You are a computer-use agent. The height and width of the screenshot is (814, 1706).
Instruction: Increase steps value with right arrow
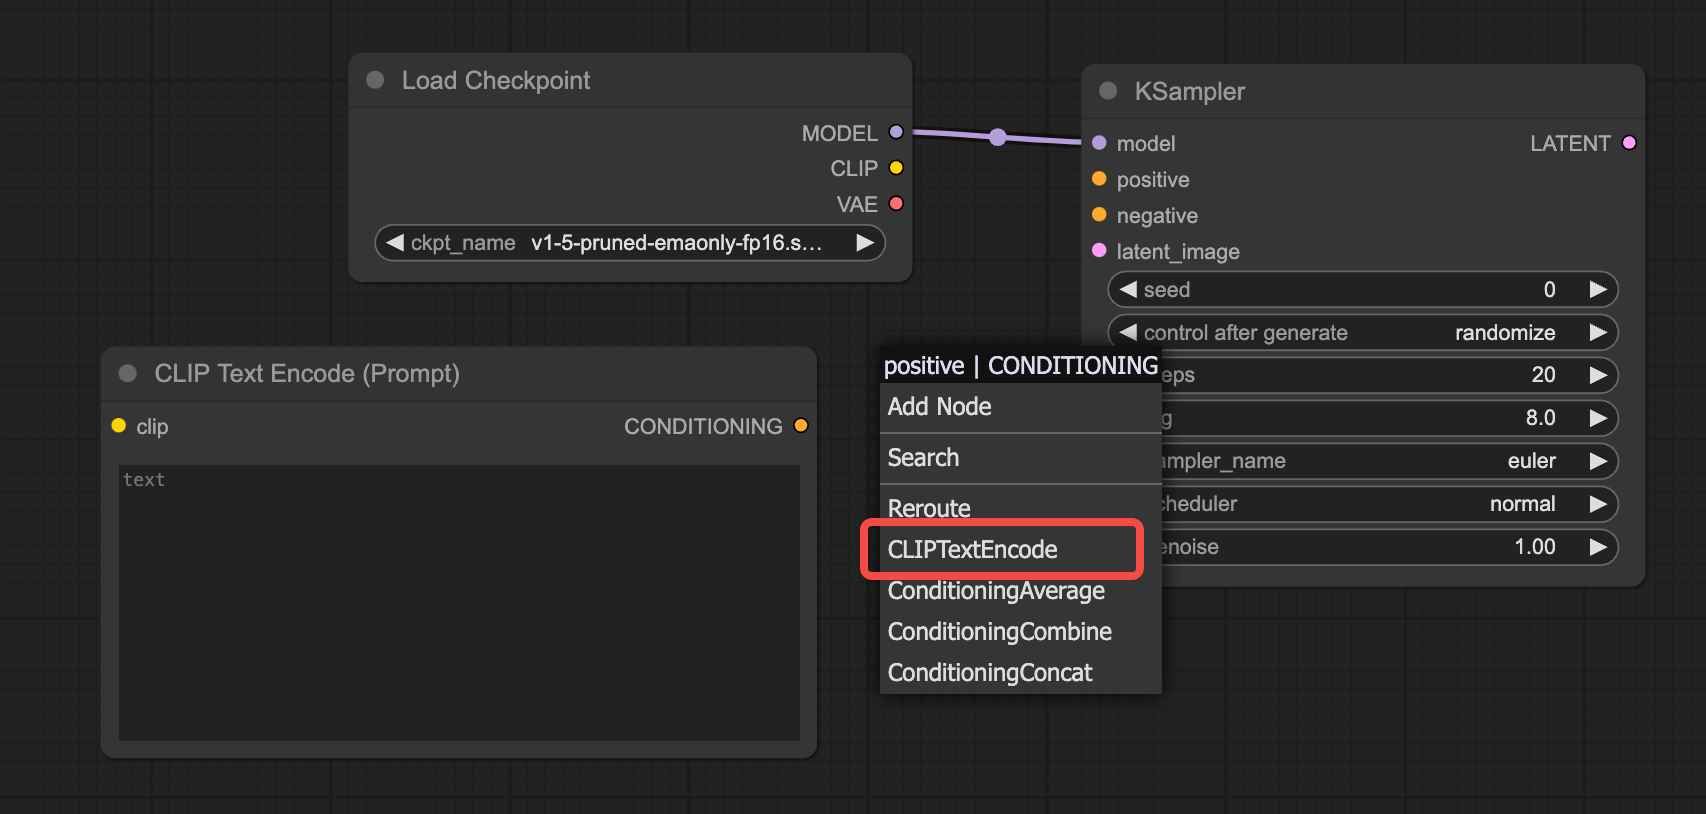click(1598, 375)
